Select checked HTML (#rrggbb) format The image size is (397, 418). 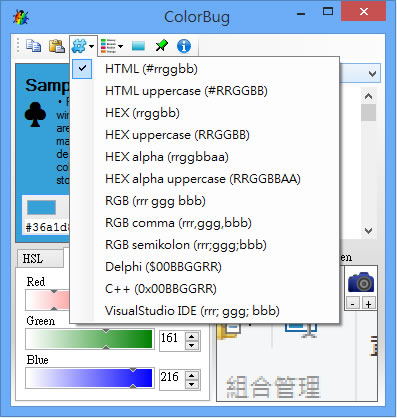coord(206,69)
